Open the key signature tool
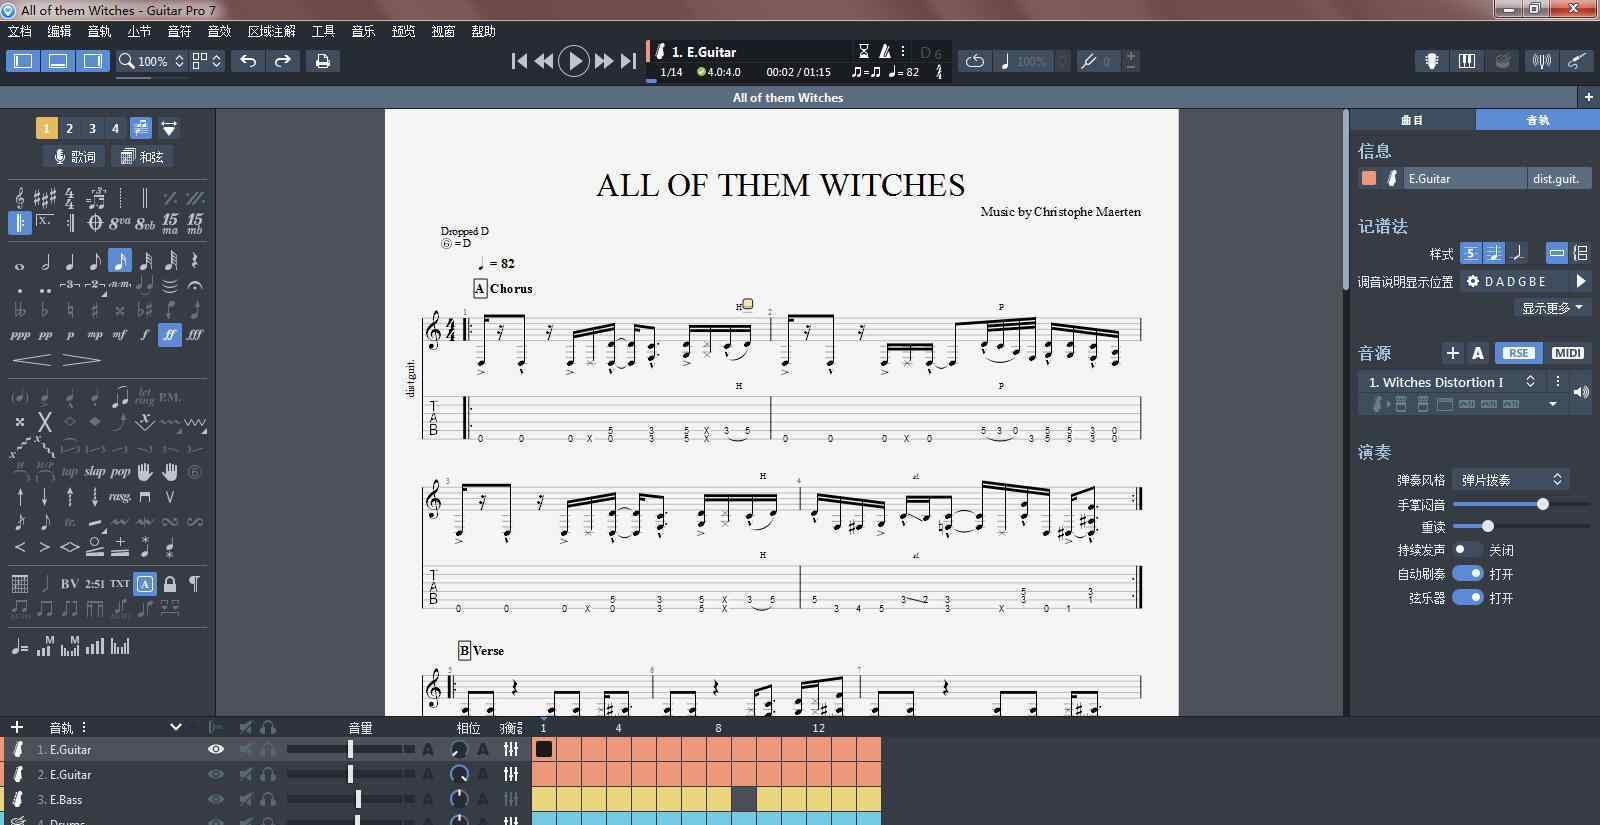Viewport: 1600px width, 825px height. pyautogui.click(x=45, y=198)
